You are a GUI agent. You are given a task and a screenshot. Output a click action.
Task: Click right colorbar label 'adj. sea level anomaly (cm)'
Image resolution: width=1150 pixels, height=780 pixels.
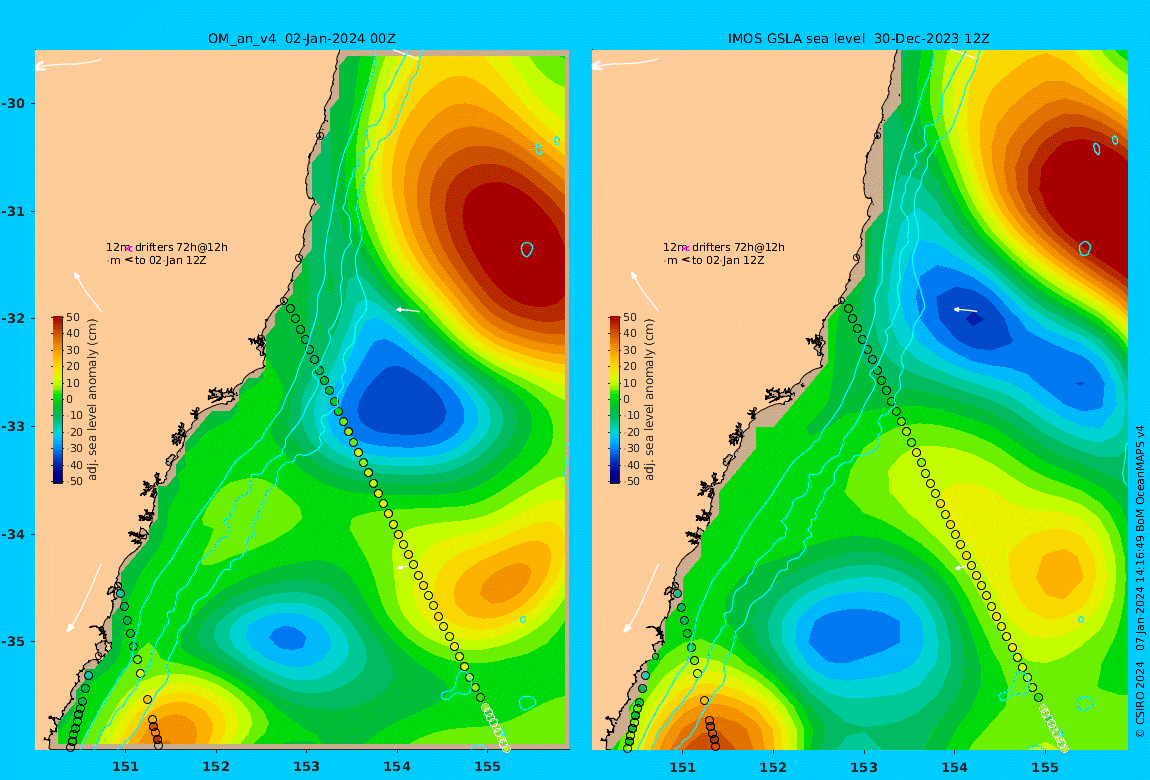[649, 400]
